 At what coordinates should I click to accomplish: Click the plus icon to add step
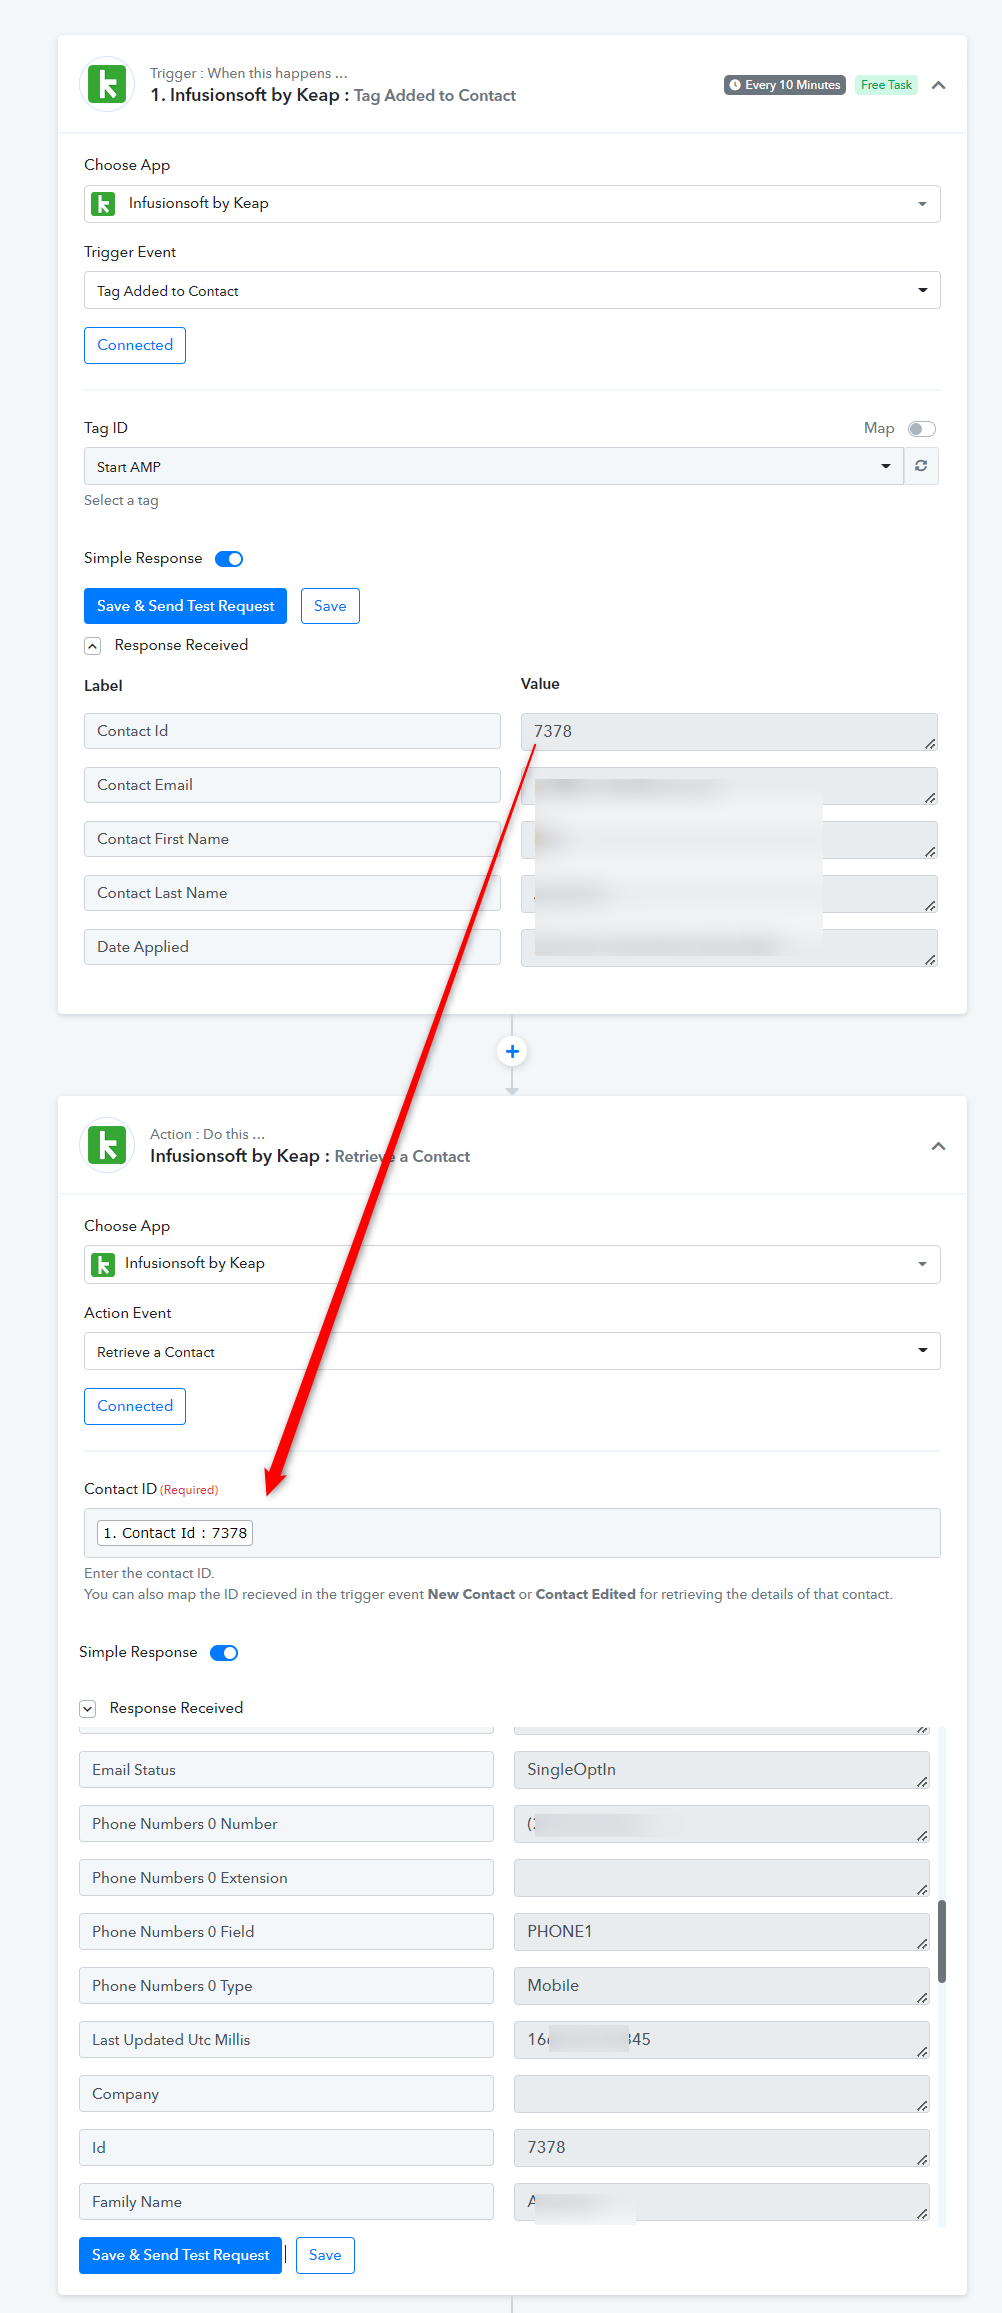point(512,1051)
